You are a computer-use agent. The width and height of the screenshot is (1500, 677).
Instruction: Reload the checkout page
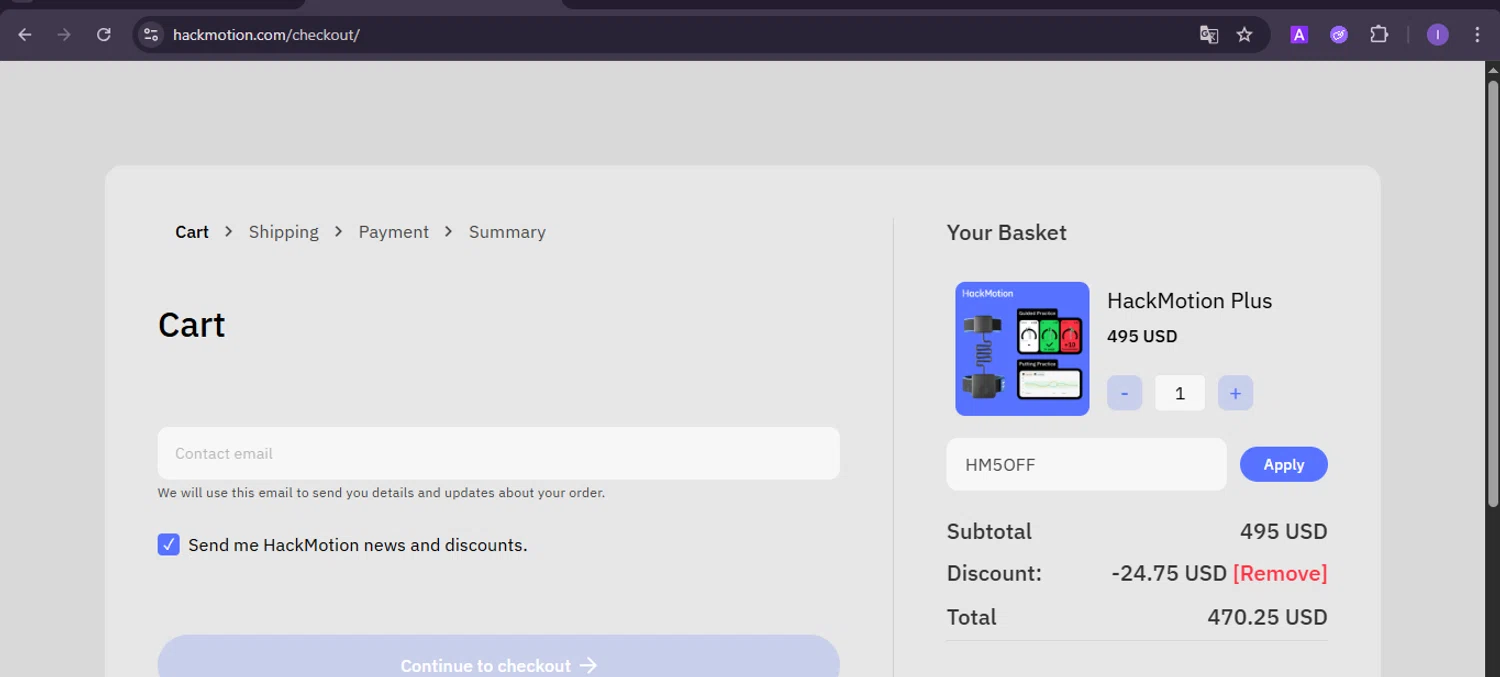click(104, 35)
